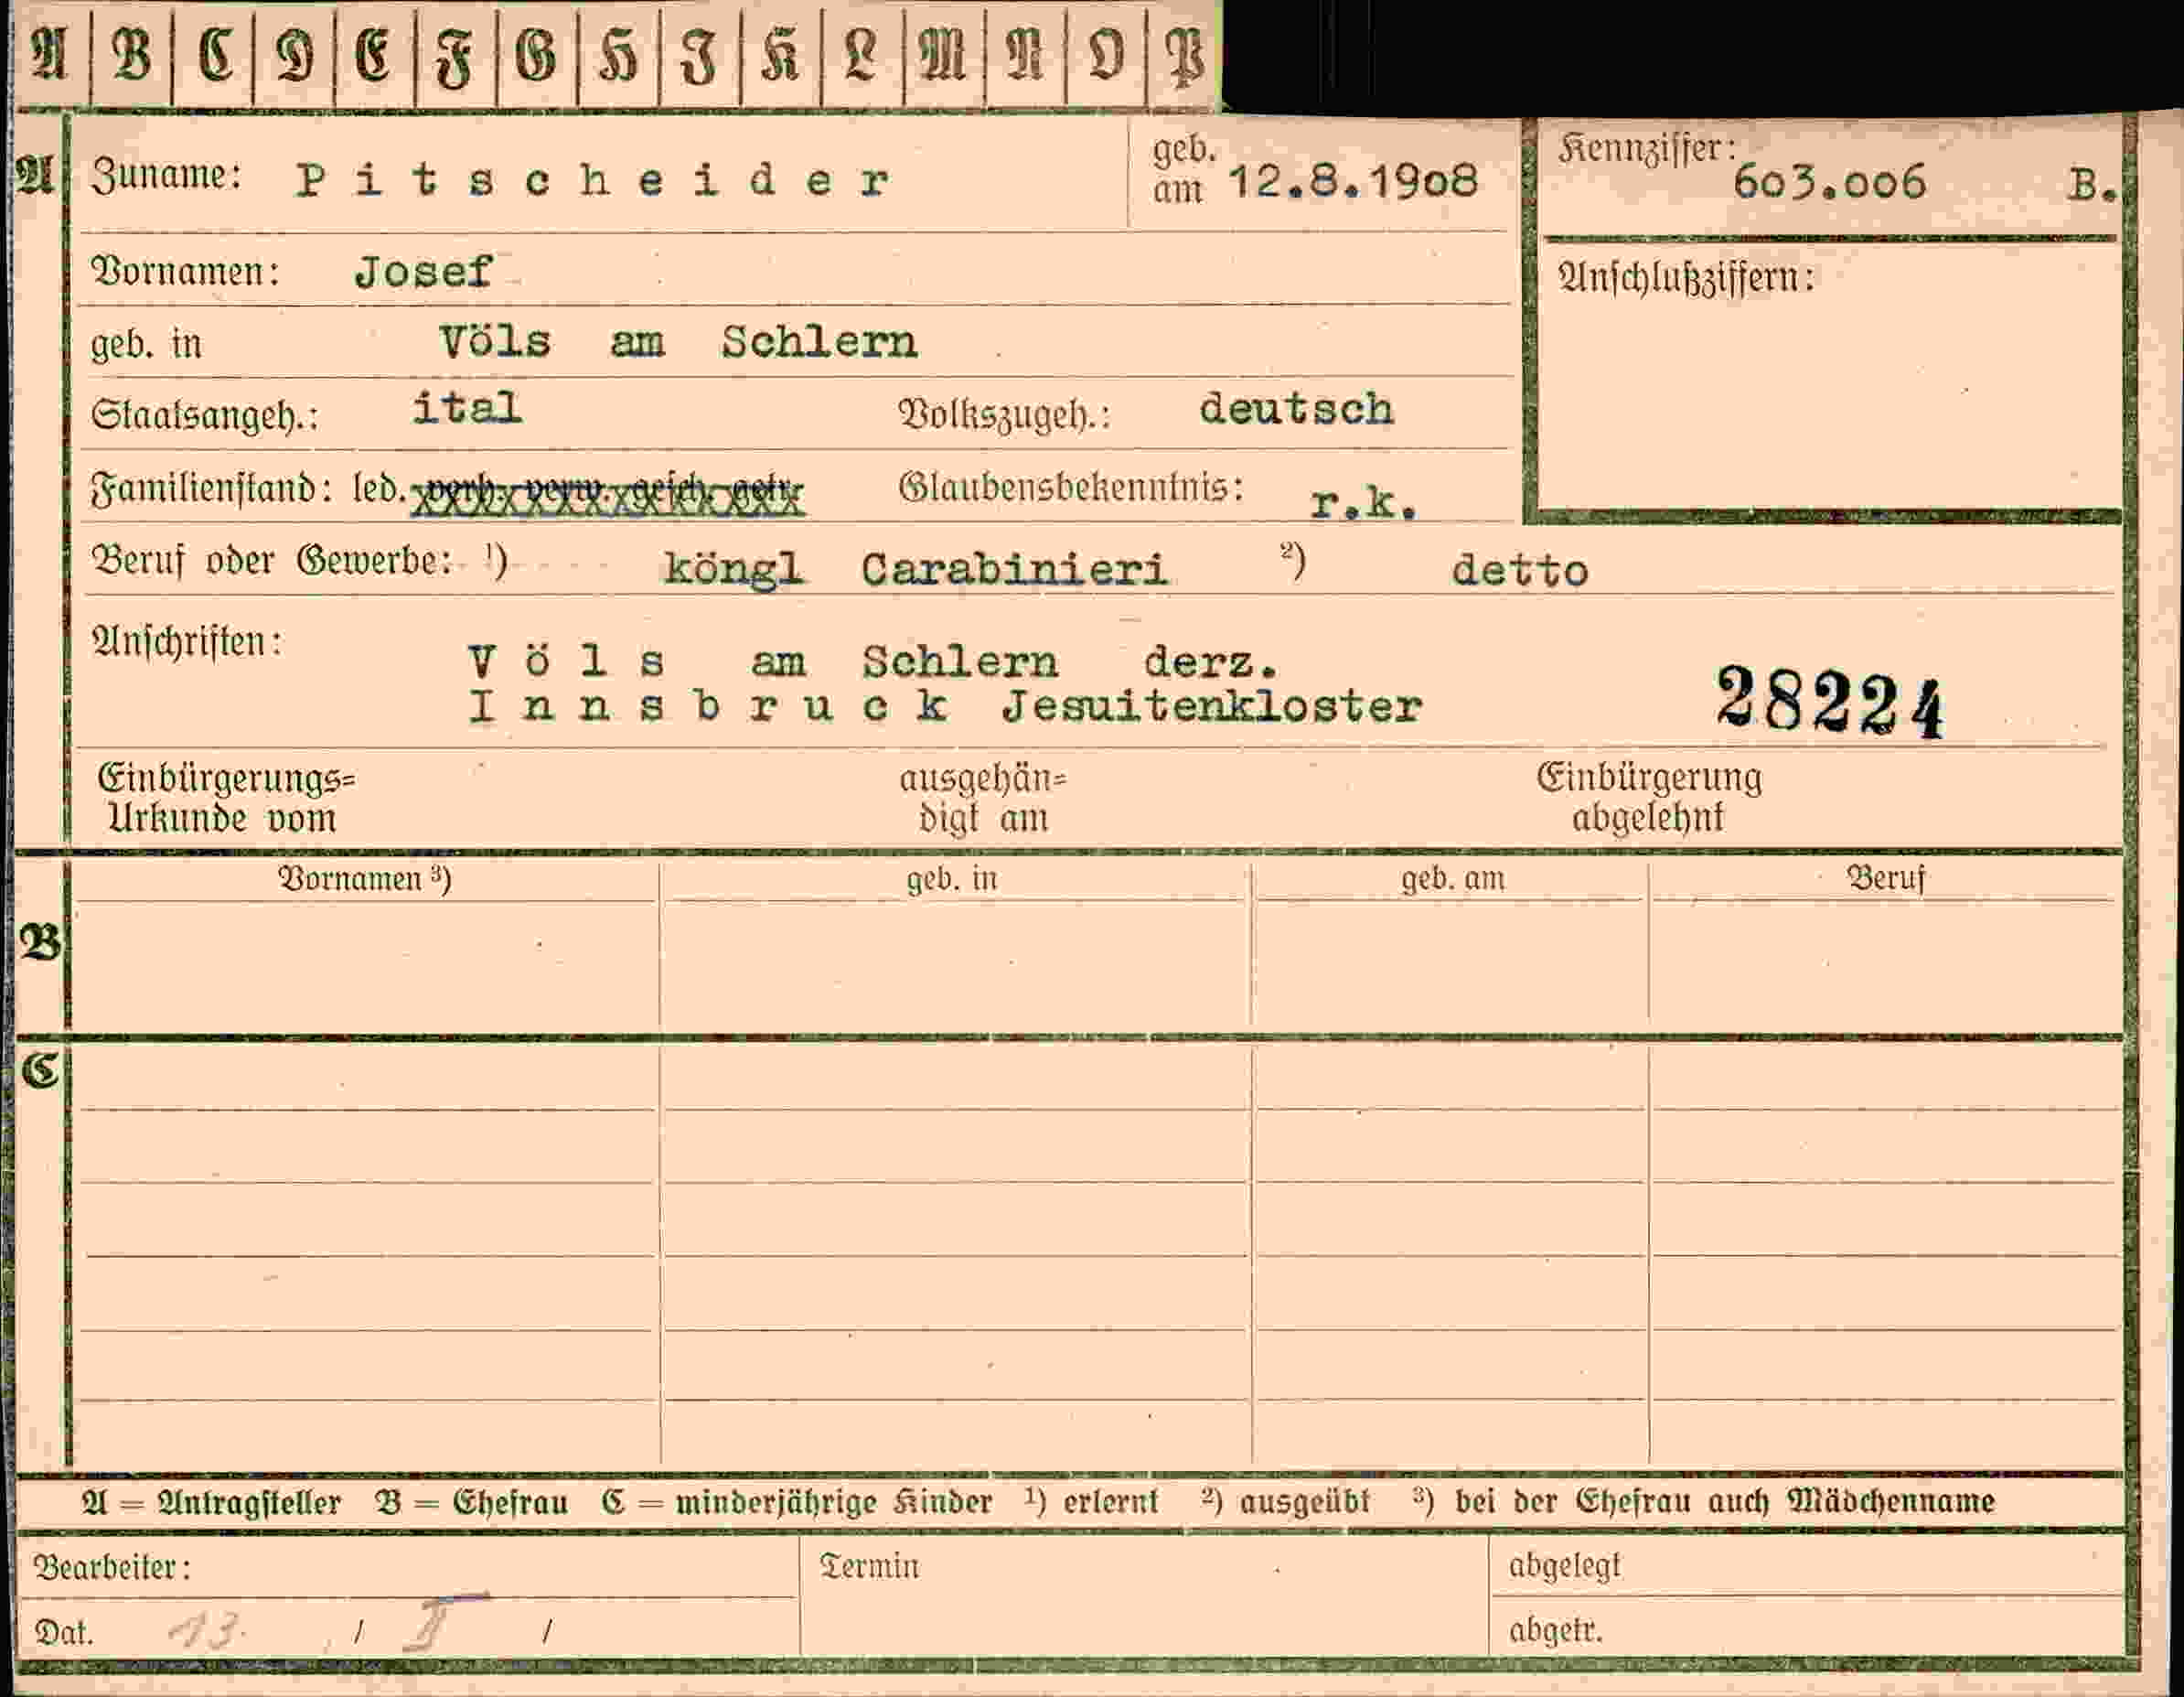This screenshot has width=2184, height=1697.
Task: Click the address Innsbruck Jesuitenkloster
Action: pos(945,707)
